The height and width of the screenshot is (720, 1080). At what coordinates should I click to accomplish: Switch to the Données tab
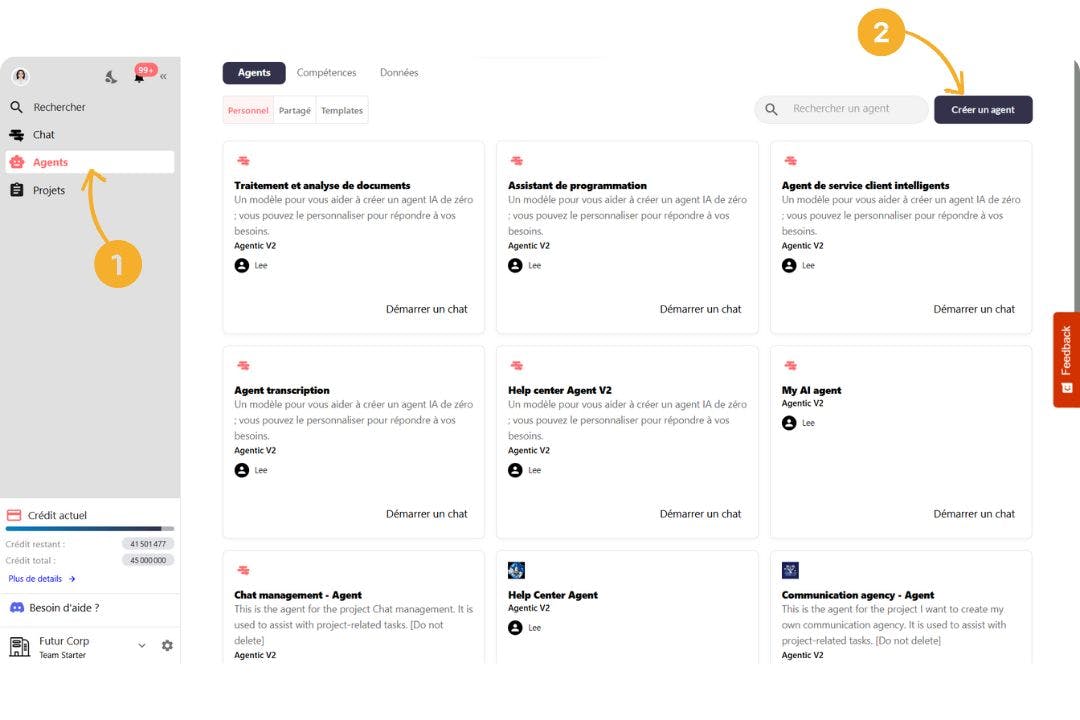(x=399, y=73)
